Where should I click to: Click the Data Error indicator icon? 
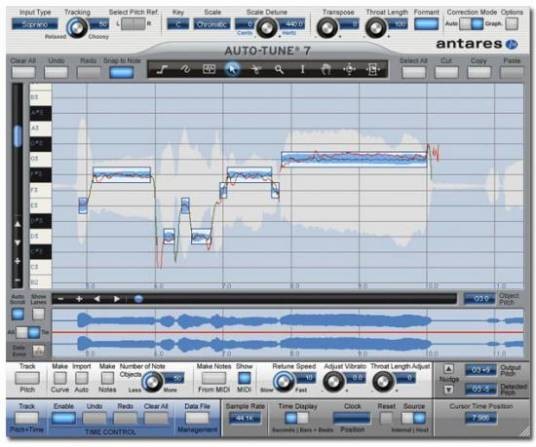[38, 350]
